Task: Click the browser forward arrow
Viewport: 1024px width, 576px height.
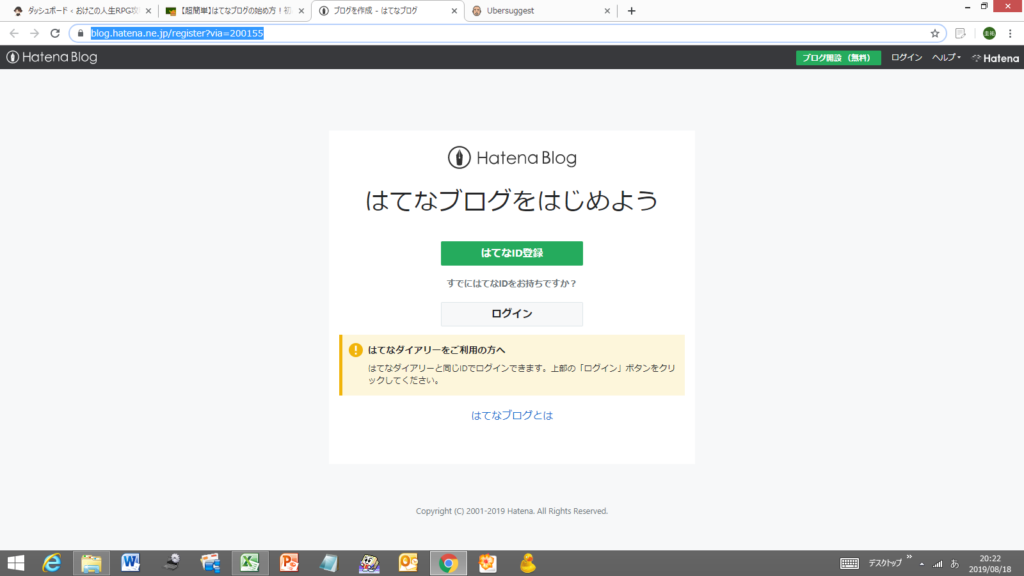Action: pos(35,33)
